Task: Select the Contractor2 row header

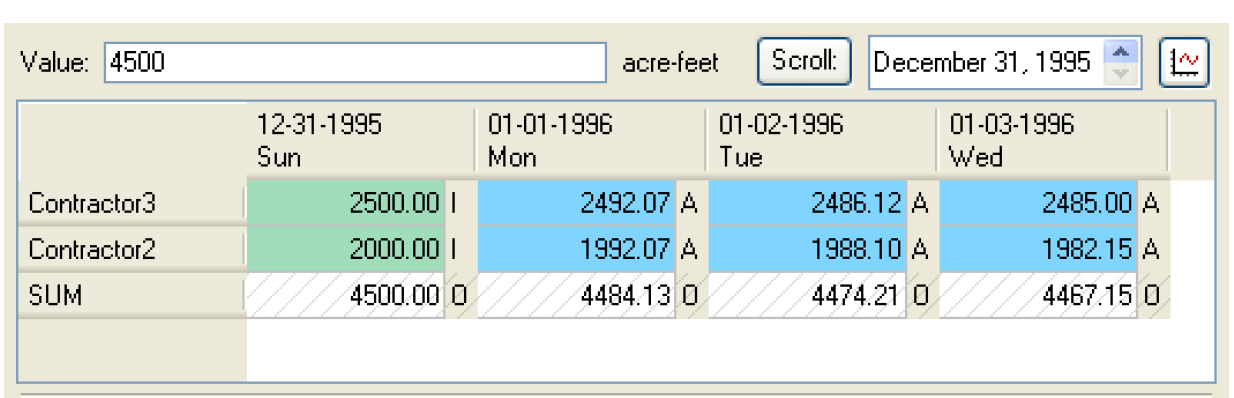Action: coord(132,250)
